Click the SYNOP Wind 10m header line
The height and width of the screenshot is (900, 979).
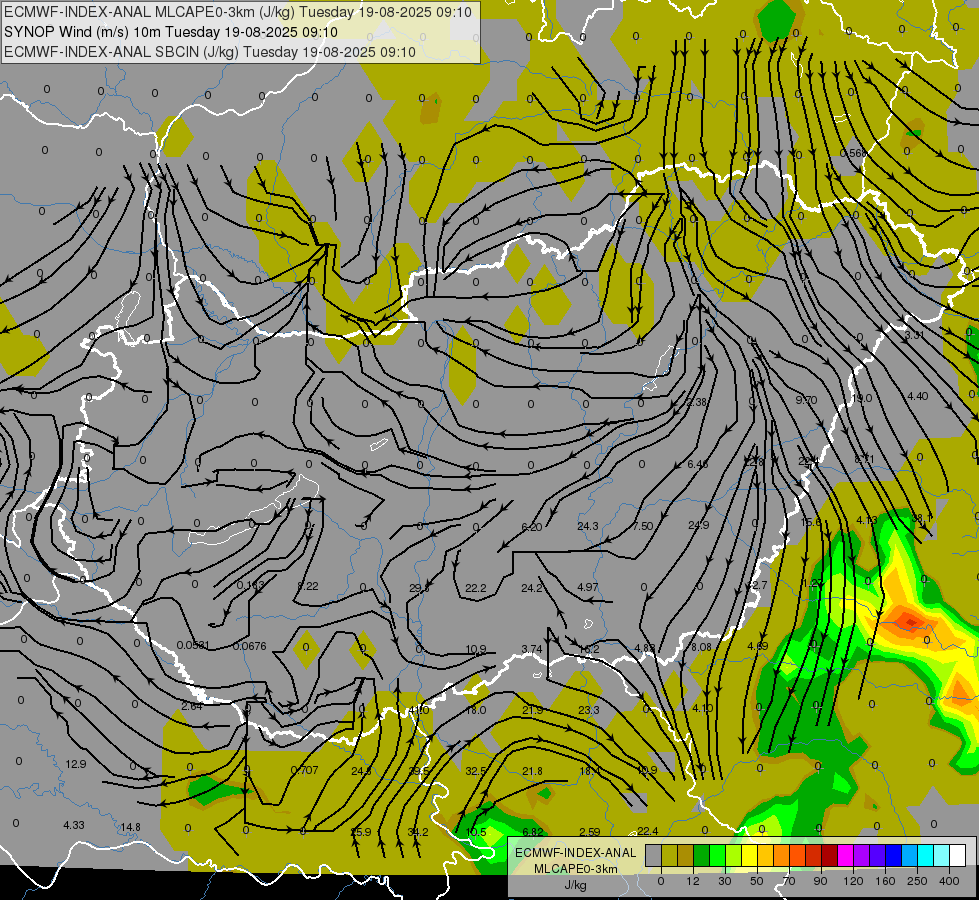point(170,32)
